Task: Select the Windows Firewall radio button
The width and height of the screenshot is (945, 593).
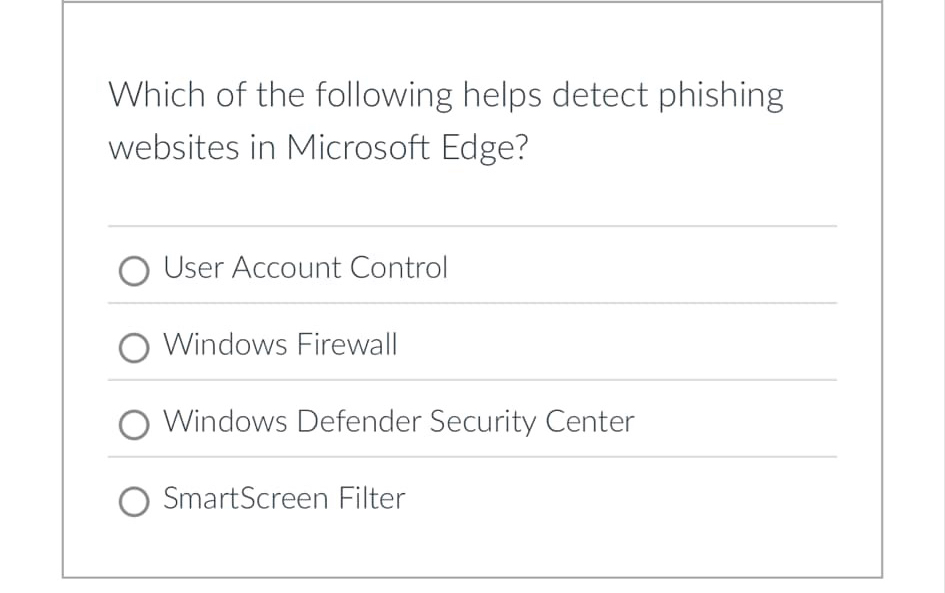Action: 134,347
